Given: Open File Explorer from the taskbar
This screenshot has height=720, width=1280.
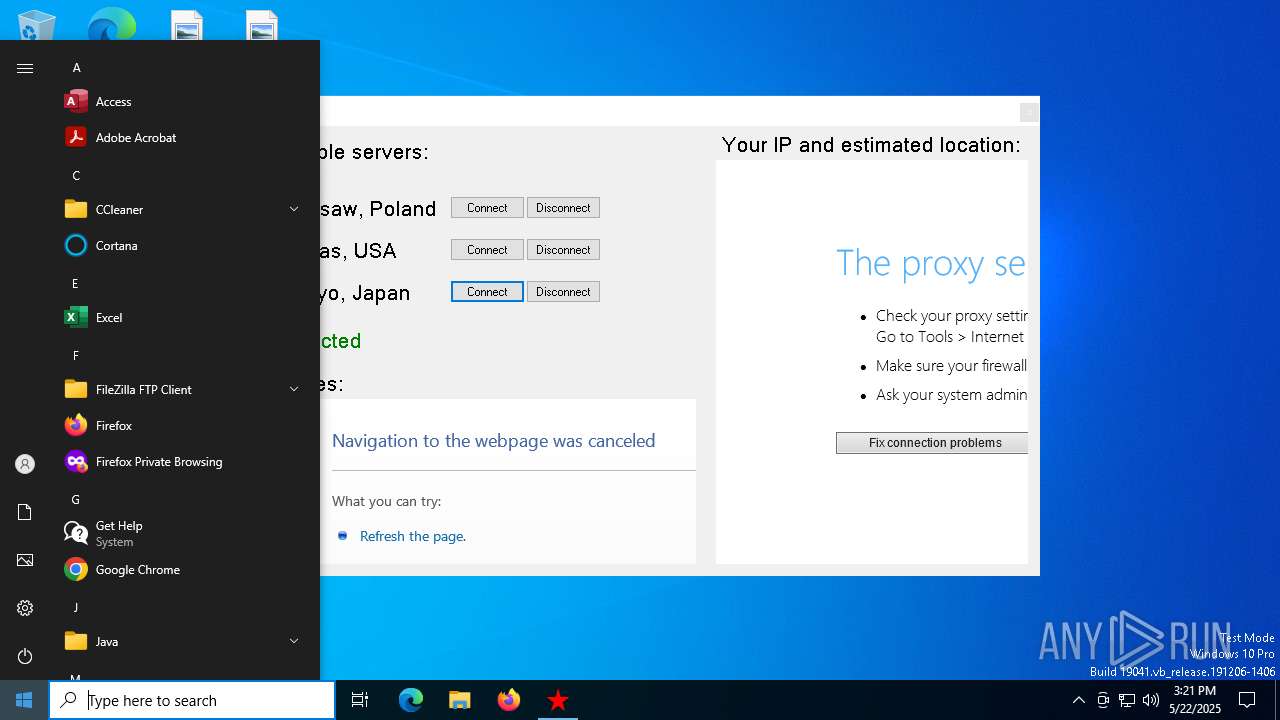Looking at the screenshot, I should pos(460,700).
